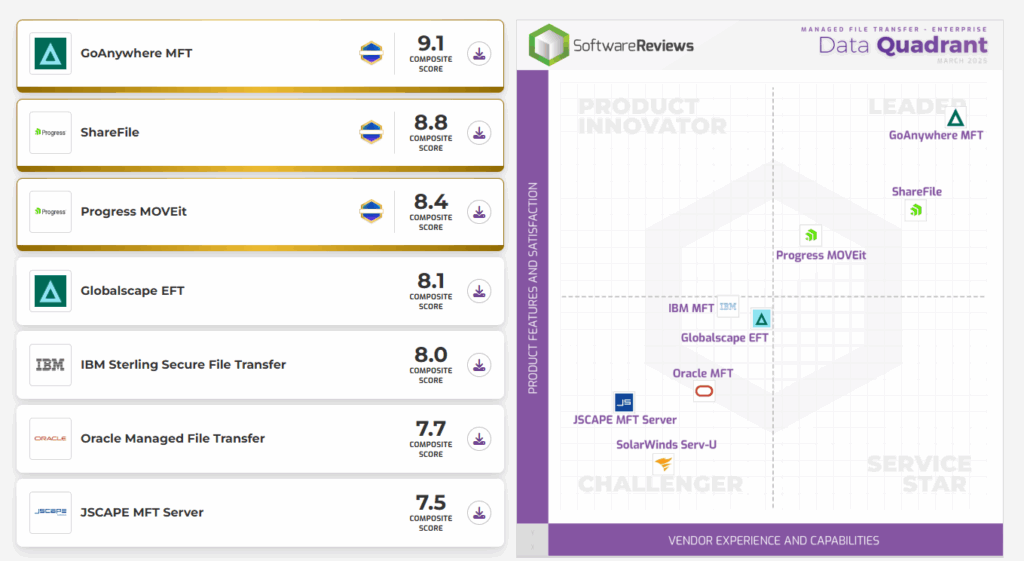The height and width of the screenshot is (561, 1024).
Task: Select the Oracle MFT red oval marker
Action: 704,391
